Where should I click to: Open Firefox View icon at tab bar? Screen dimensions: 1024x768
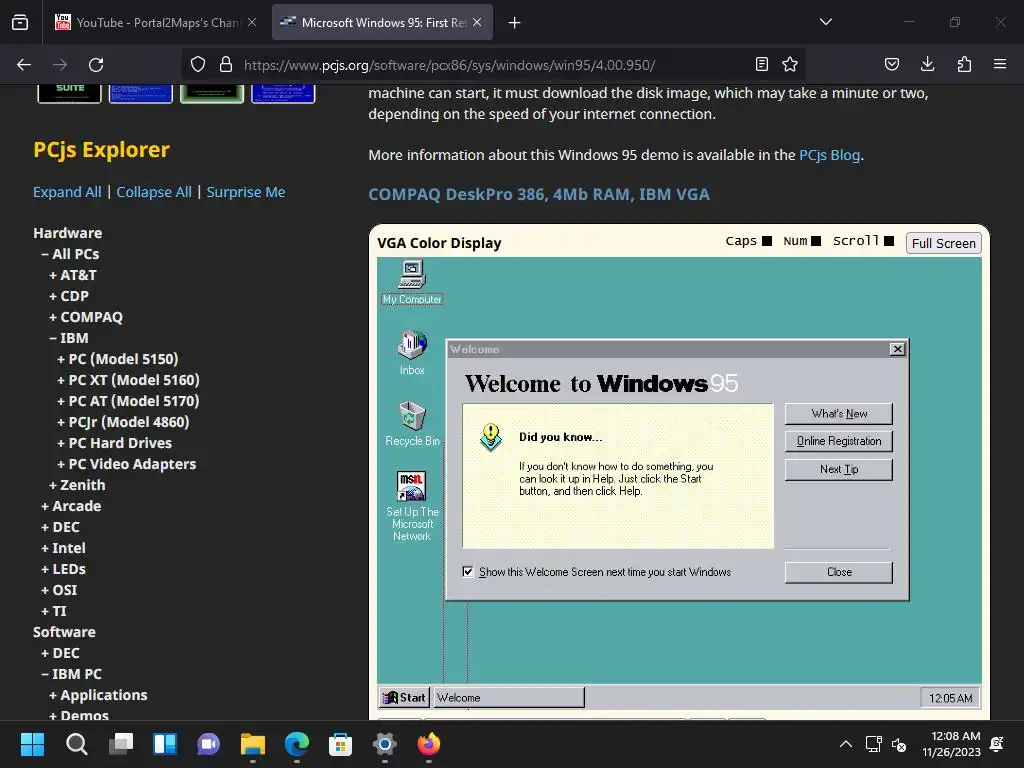pos(20,23)
